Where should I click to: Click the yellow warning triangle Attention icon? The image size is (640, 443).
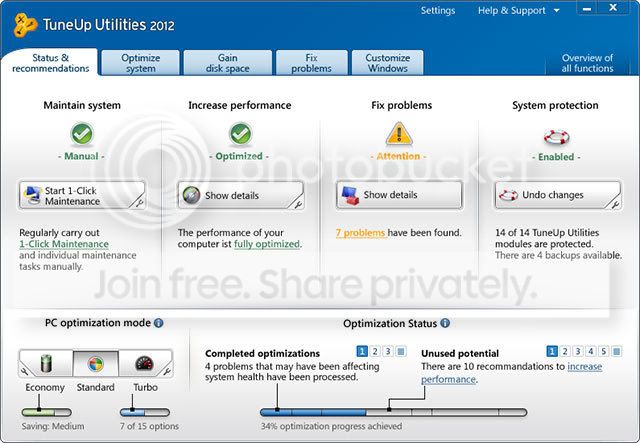(x=399, y=134)
